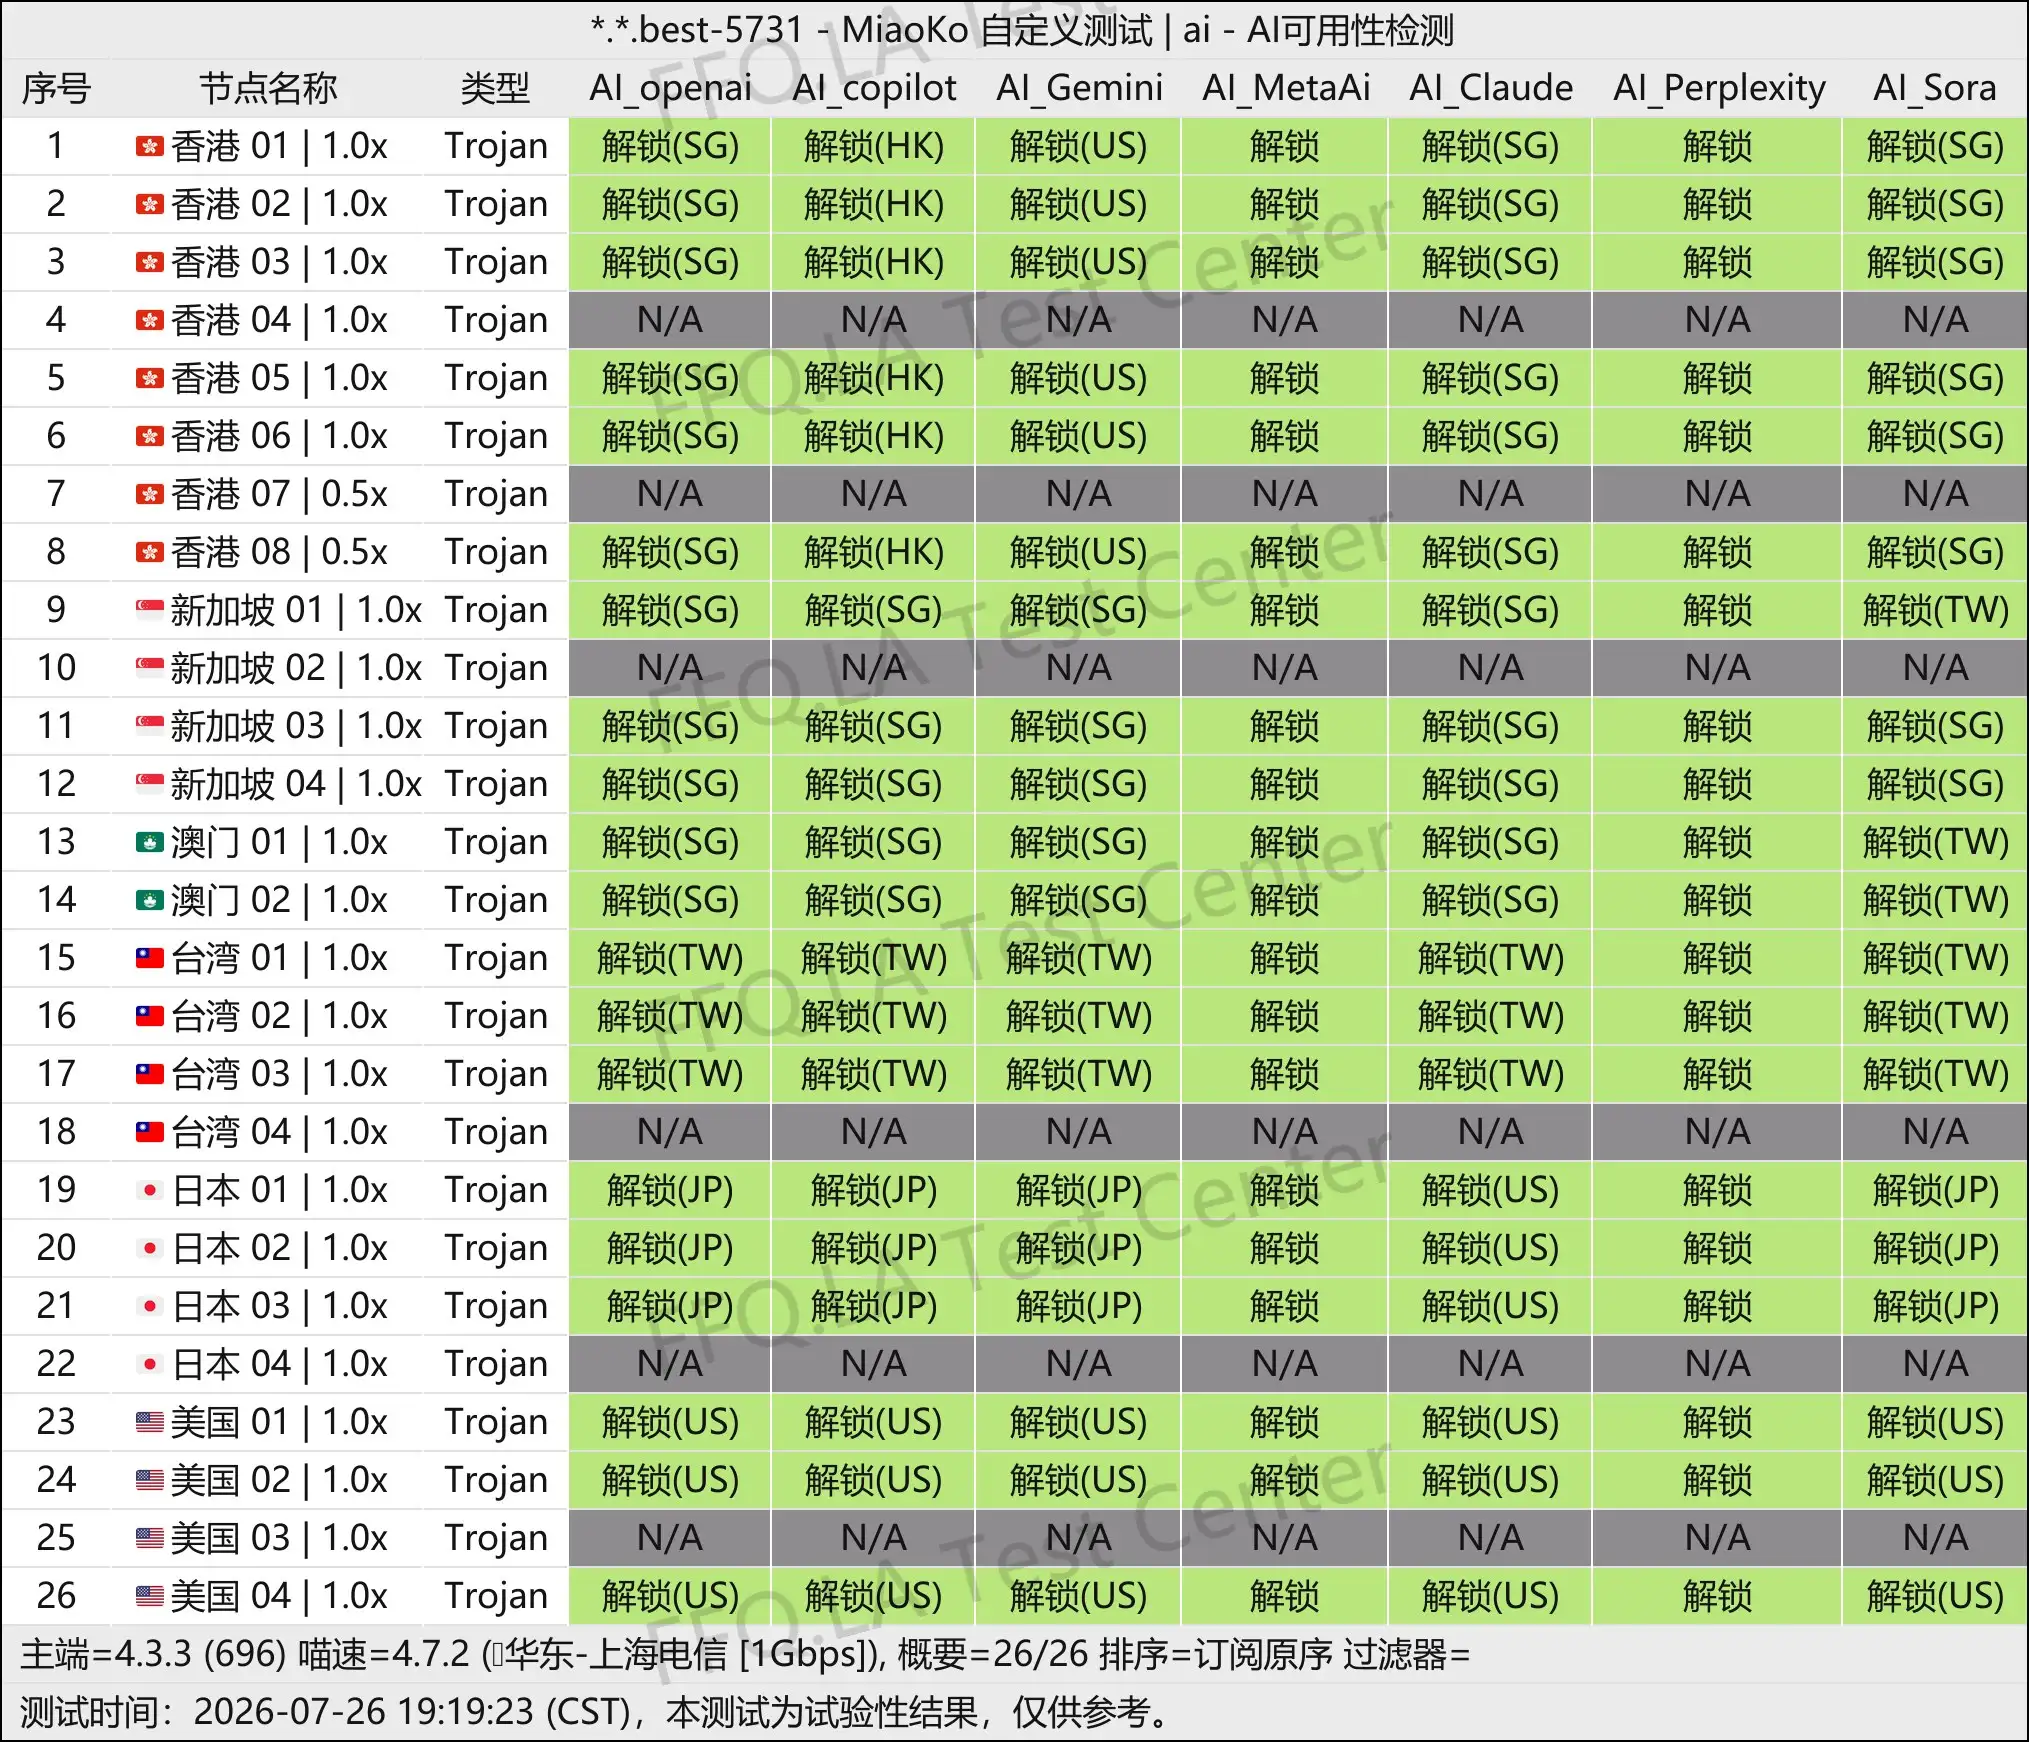2029x1742 pixels.
Task: Click the flag beside 香港 04 node
Action: point(149,321)
